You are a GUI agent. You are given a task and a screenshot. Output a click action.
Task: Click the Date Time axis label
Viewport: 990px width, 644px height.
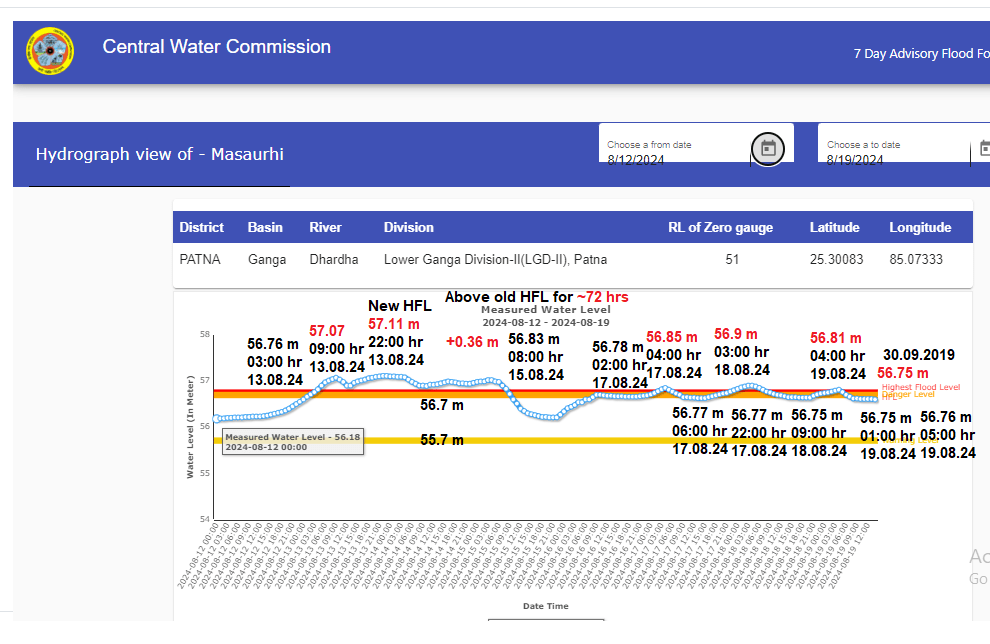(x=545, y=606)
